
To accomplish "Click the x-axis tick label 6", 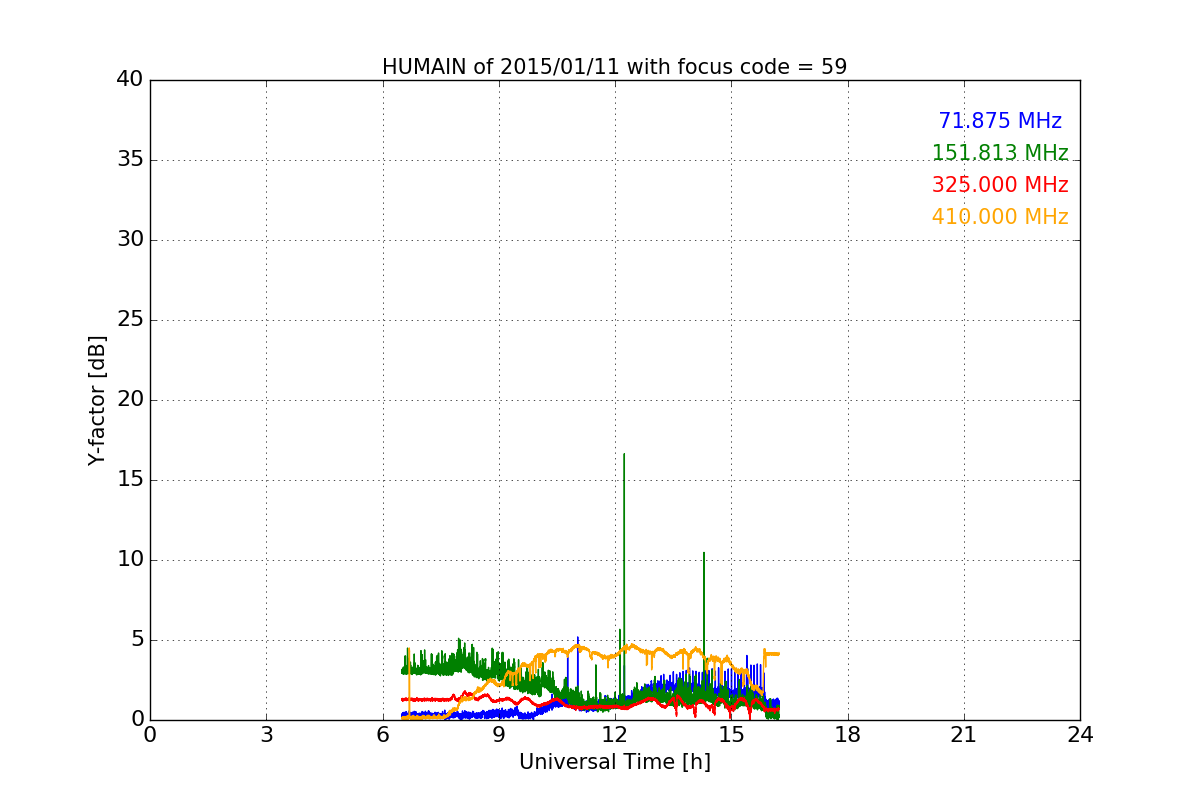I will click(x=383, y=735).
